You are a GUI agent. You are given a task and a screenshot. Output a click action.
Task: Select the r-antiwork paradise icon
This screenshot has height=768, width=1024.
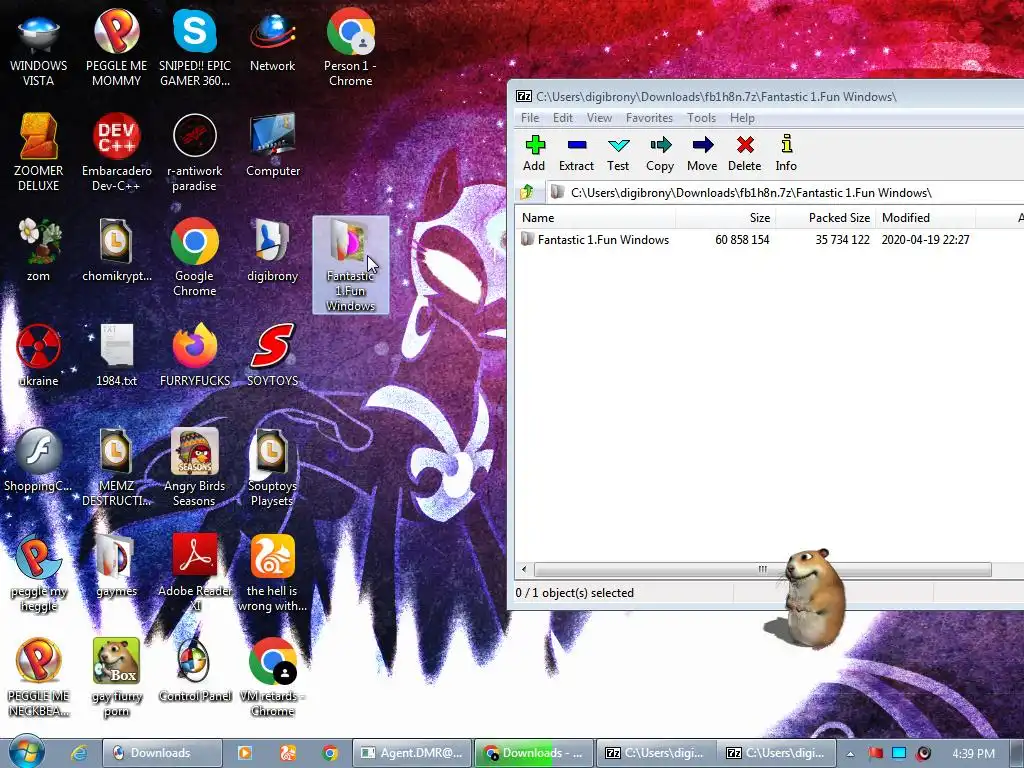tap(195, 153)
